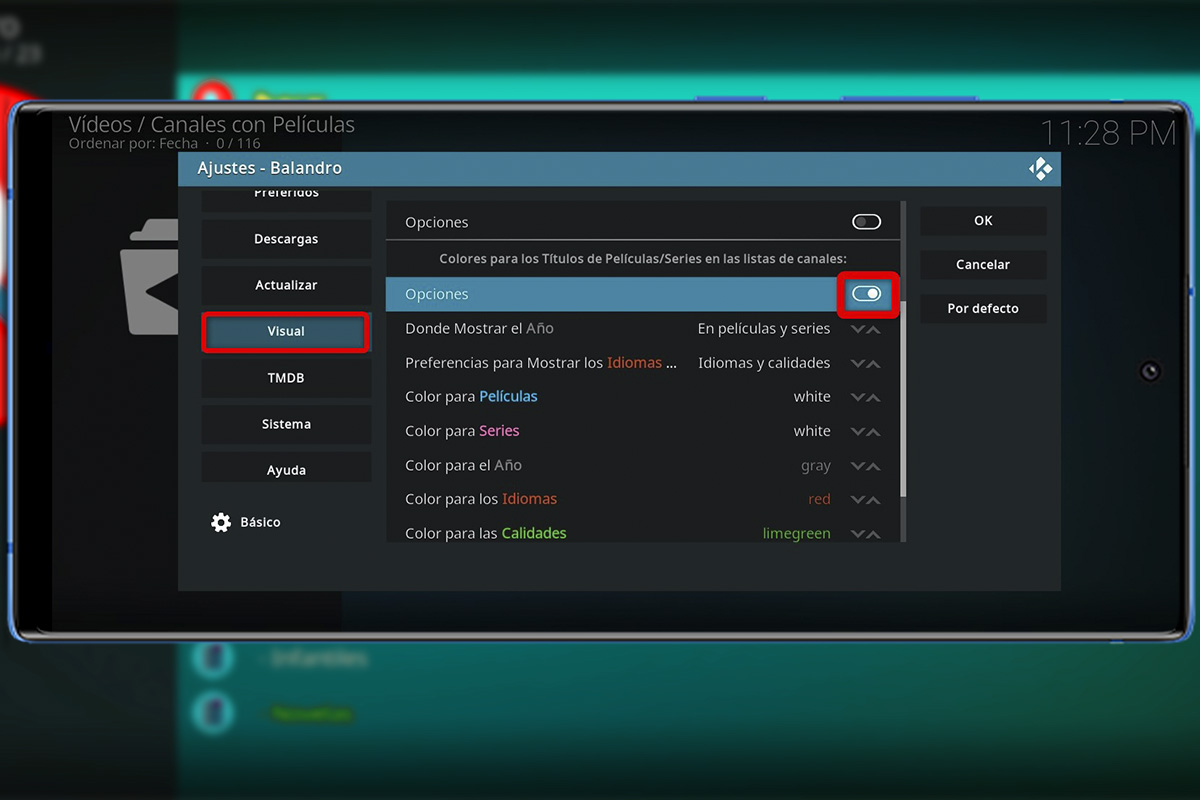
Task: Open the Ayuda section
Action: [286, 469]
